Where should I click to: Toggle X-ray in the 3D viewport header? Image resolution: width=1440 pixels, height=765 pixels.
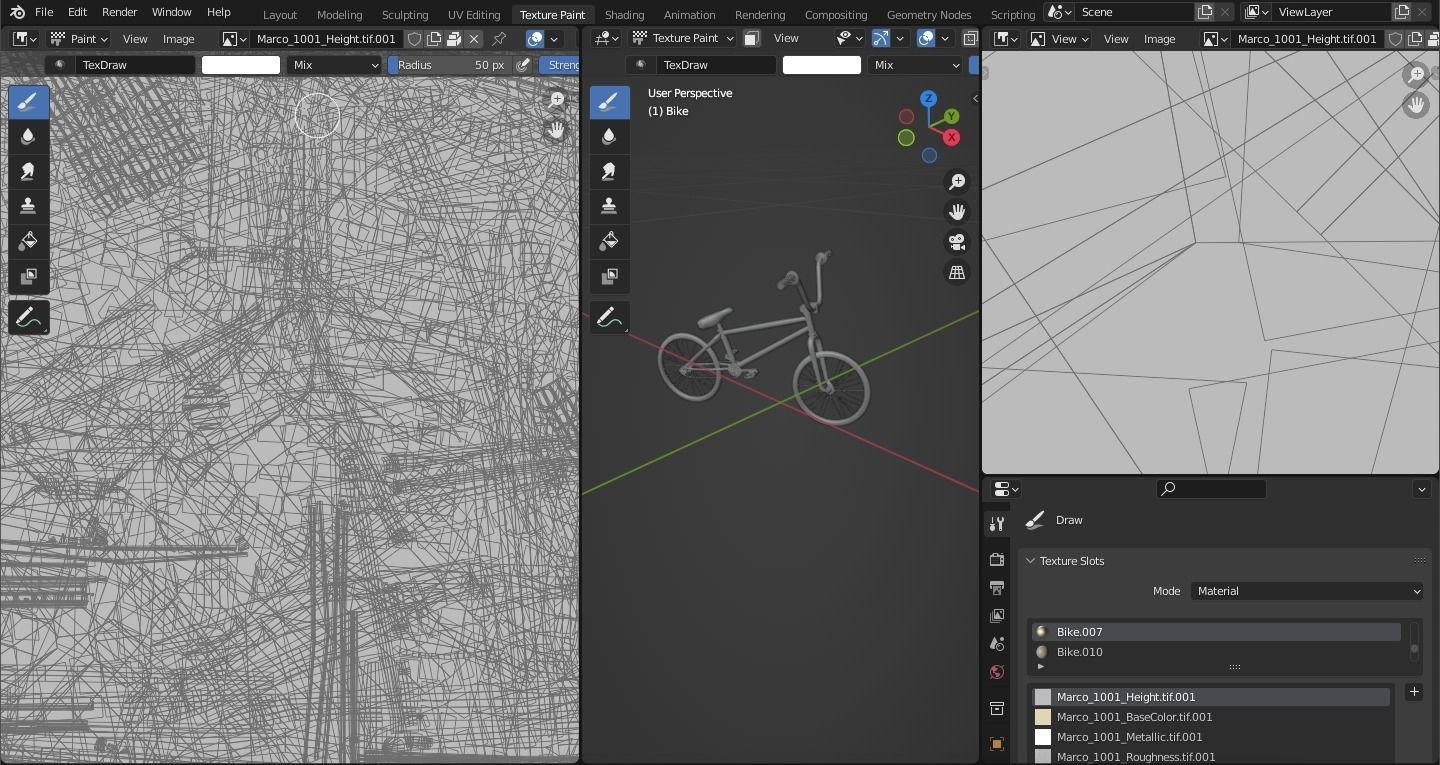tap(970, 39)
